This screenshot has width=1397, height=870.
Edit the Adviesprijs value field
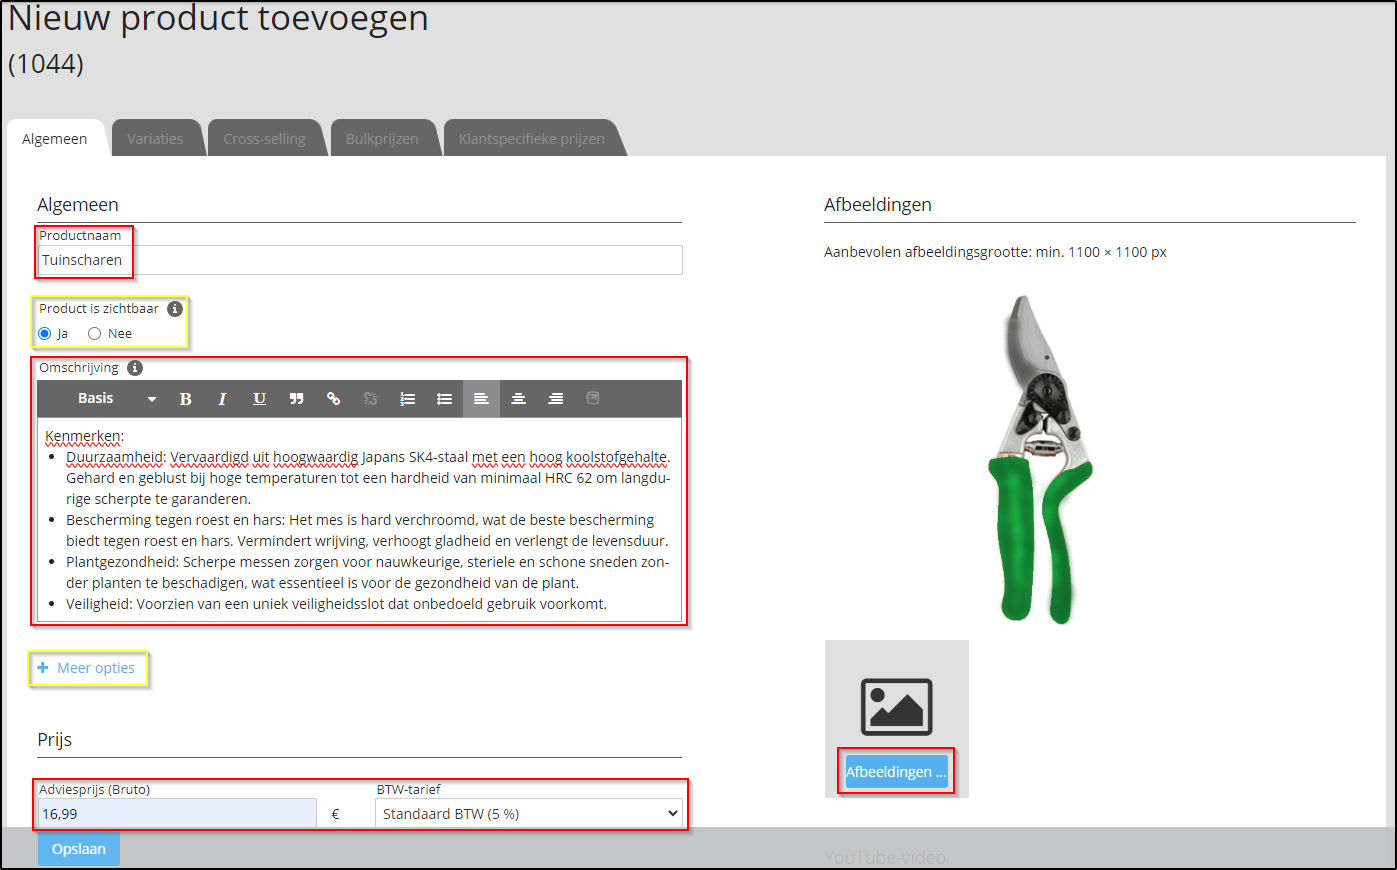[175, 813]
